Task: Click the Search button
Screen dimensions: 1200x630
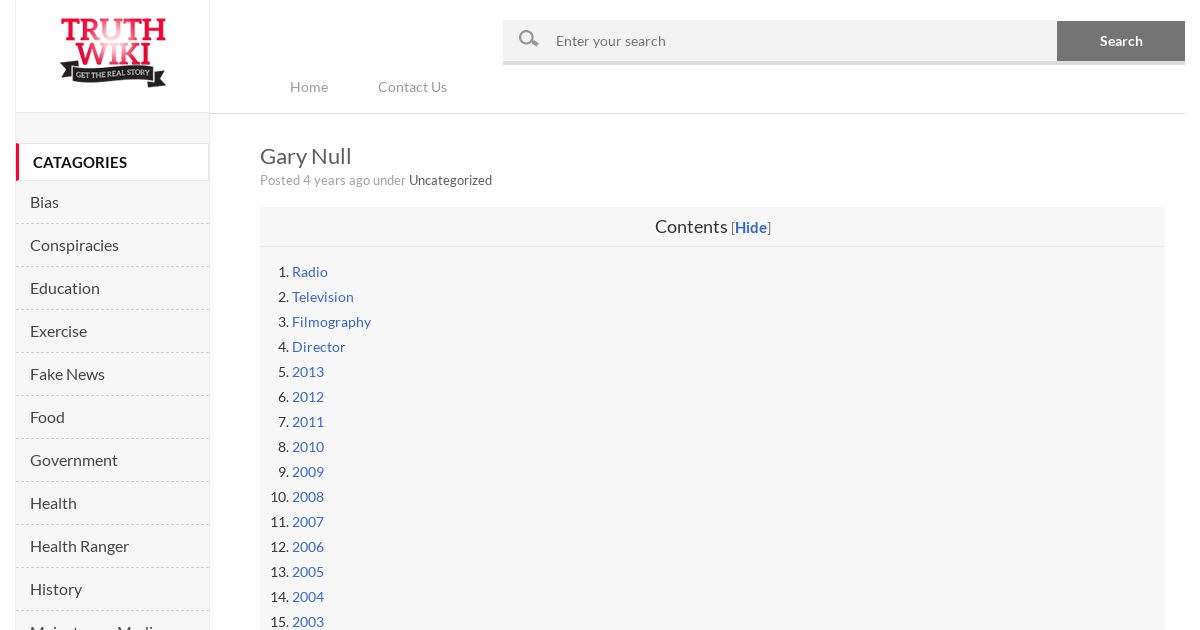Action: (x=1121, y=40)
